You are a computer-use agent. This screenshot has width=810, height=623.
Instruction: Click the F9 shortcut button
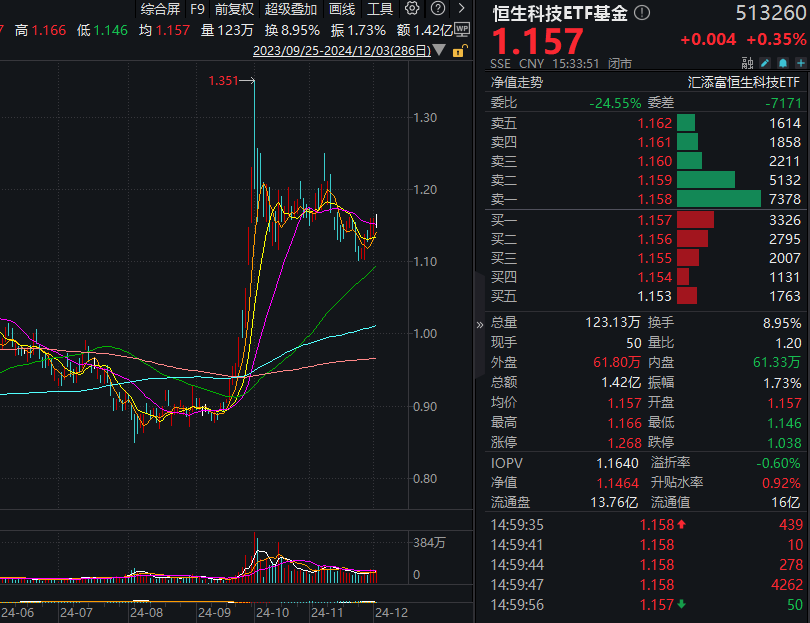click(x=196, y=8)
